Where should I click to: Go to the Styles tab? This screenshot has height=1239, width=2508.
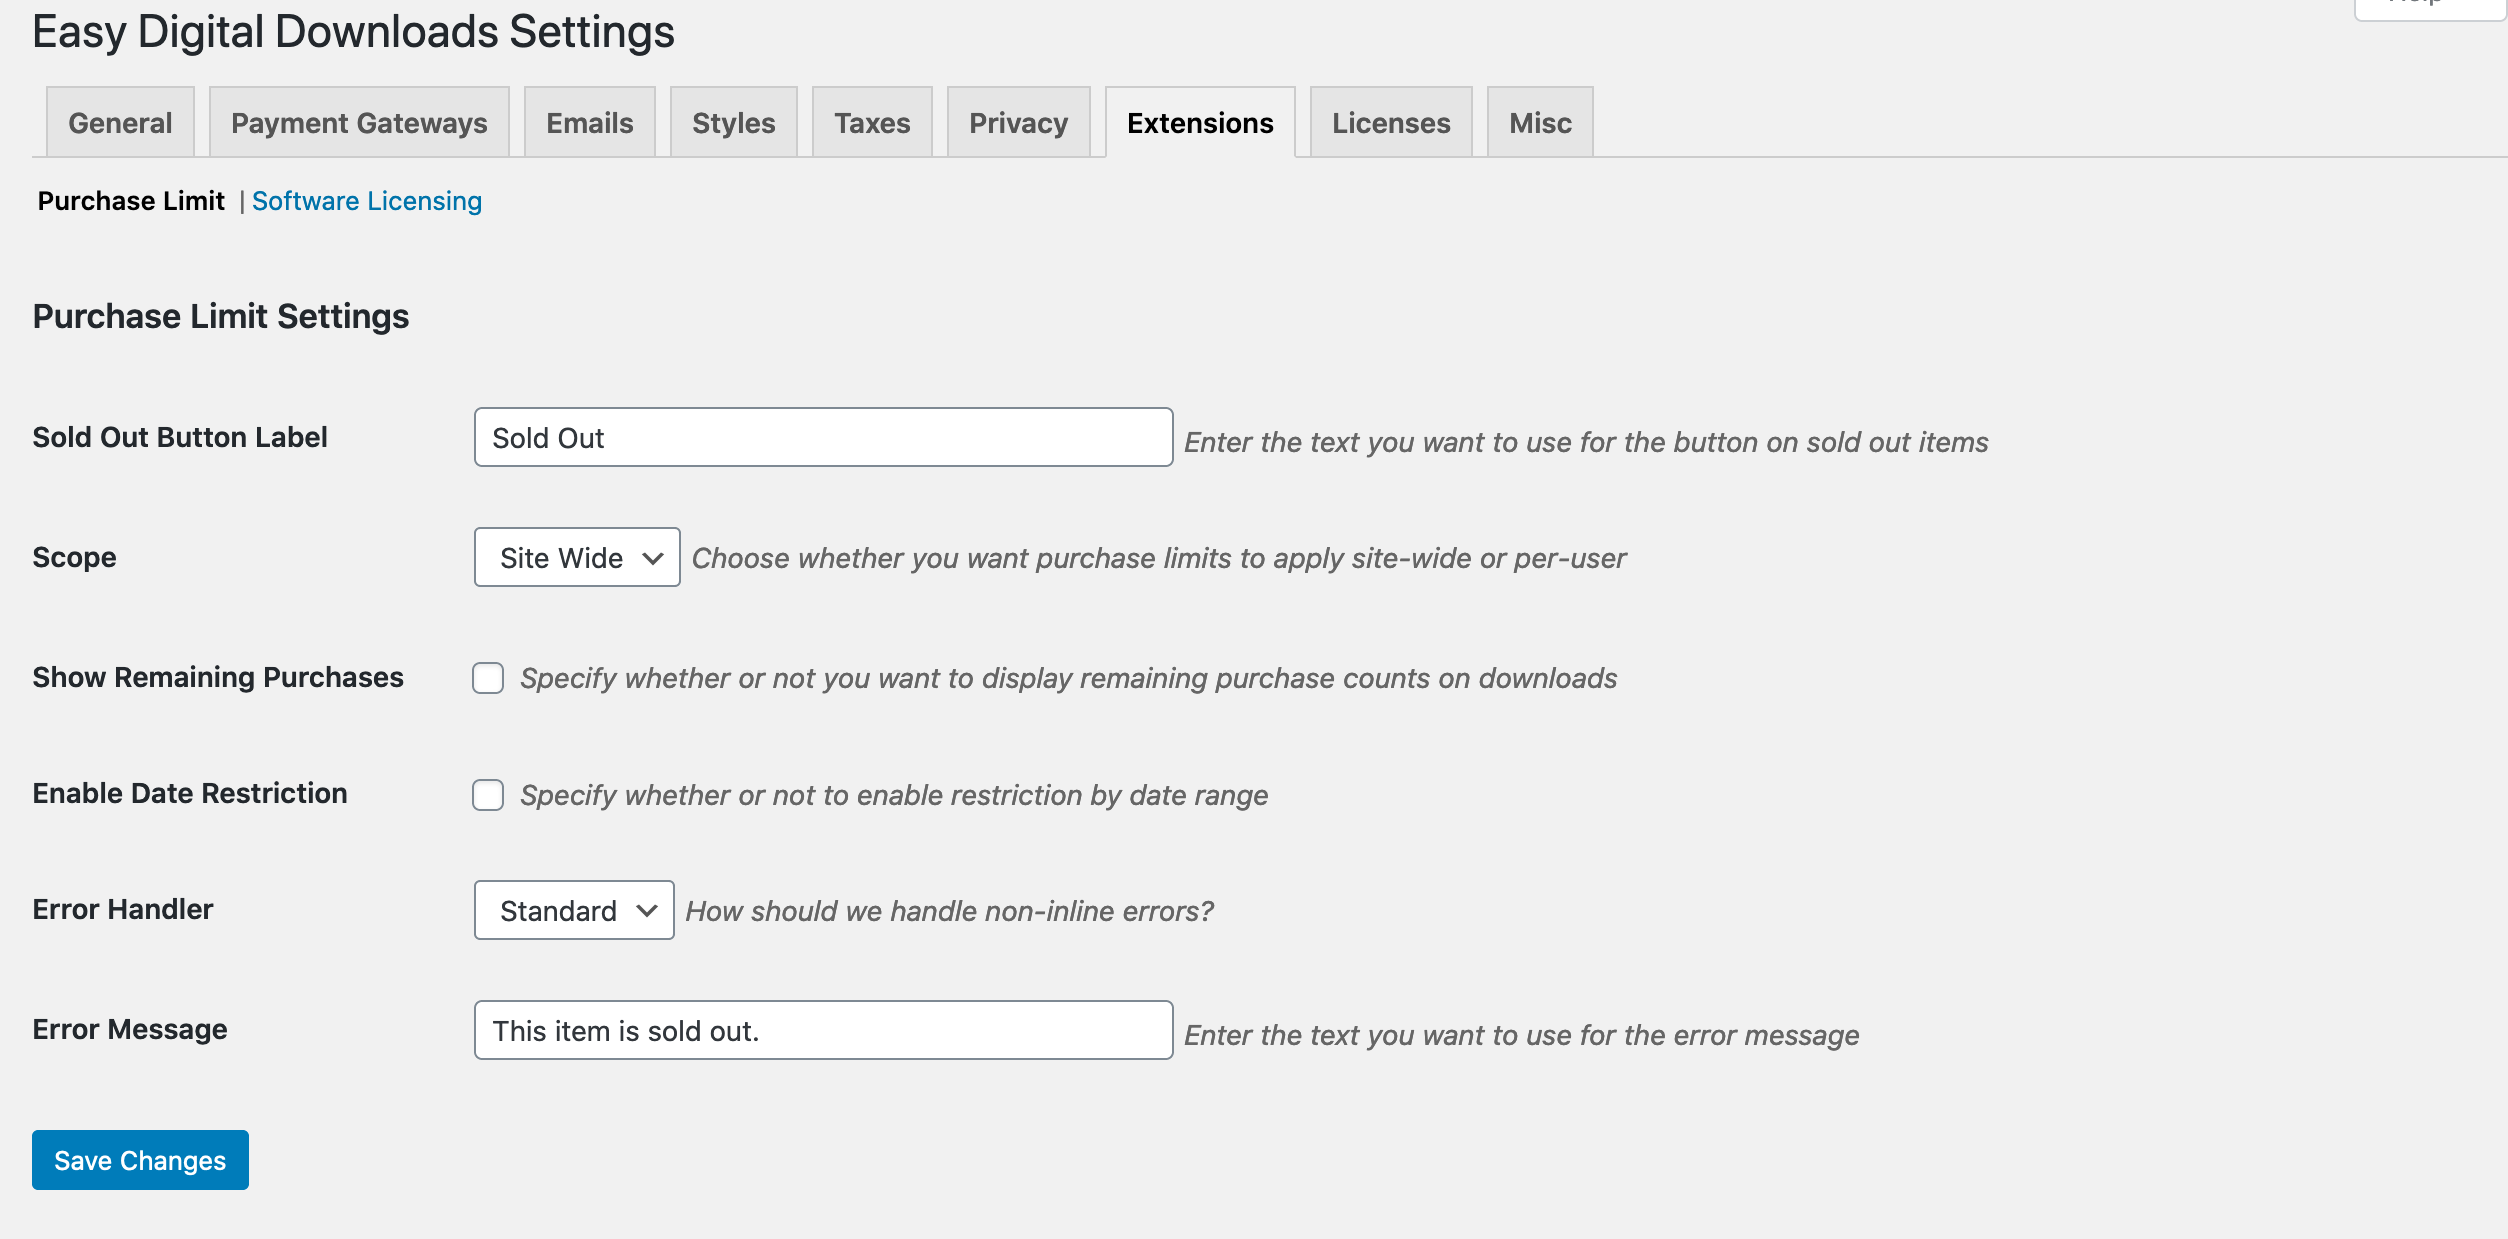[733, 123]
